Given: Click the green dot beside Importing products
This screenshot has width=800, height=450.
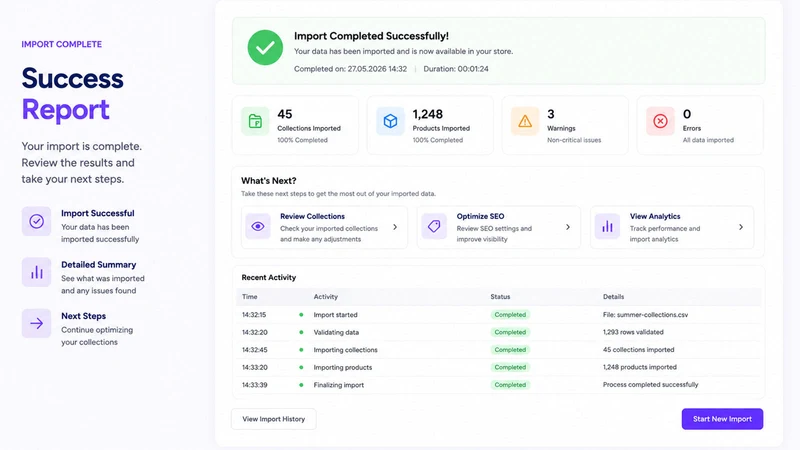Looking at the screenshot, I should click(301, 367).
